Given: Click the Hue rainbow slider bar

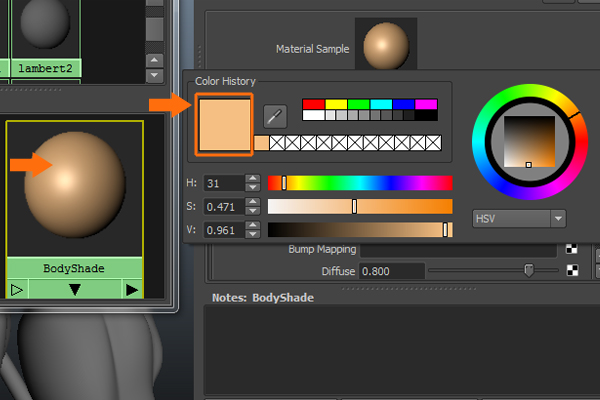Looking at the screenshot, I should [x=360, y=183].
